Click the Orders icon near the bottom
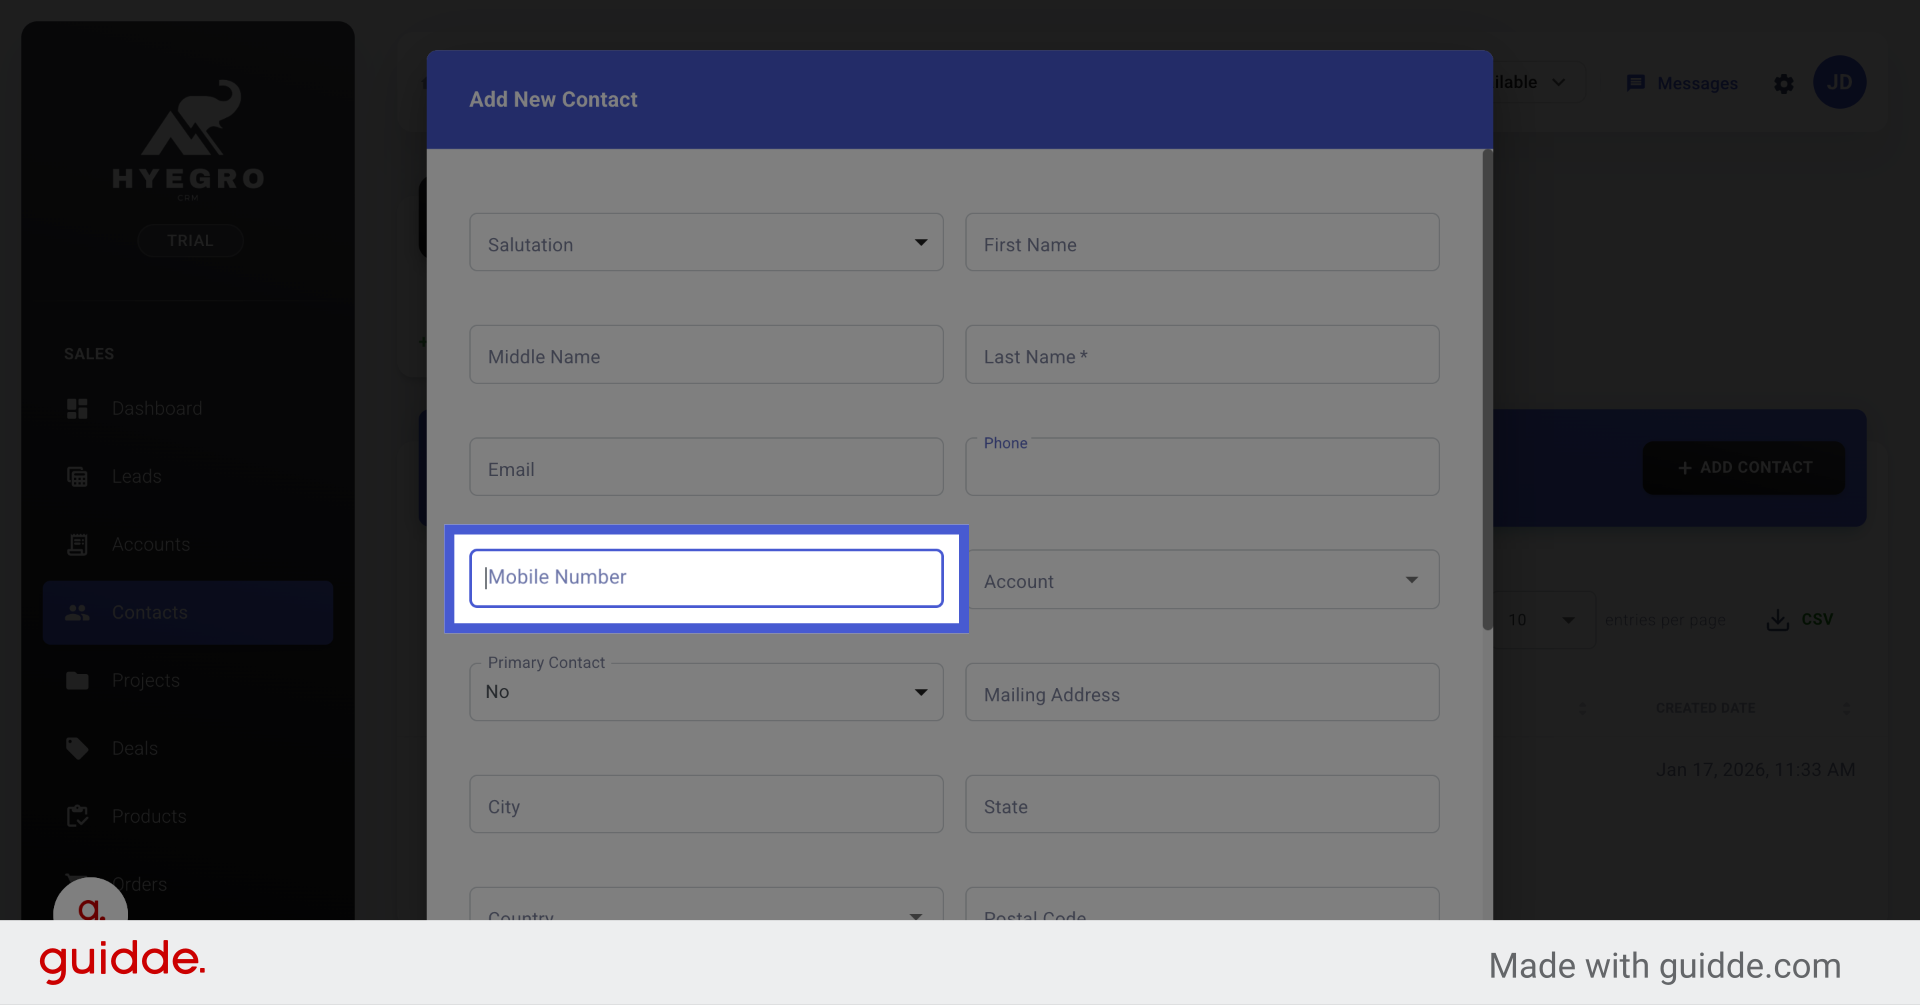The image size is (1920, 1005). [x=78, y=884]
